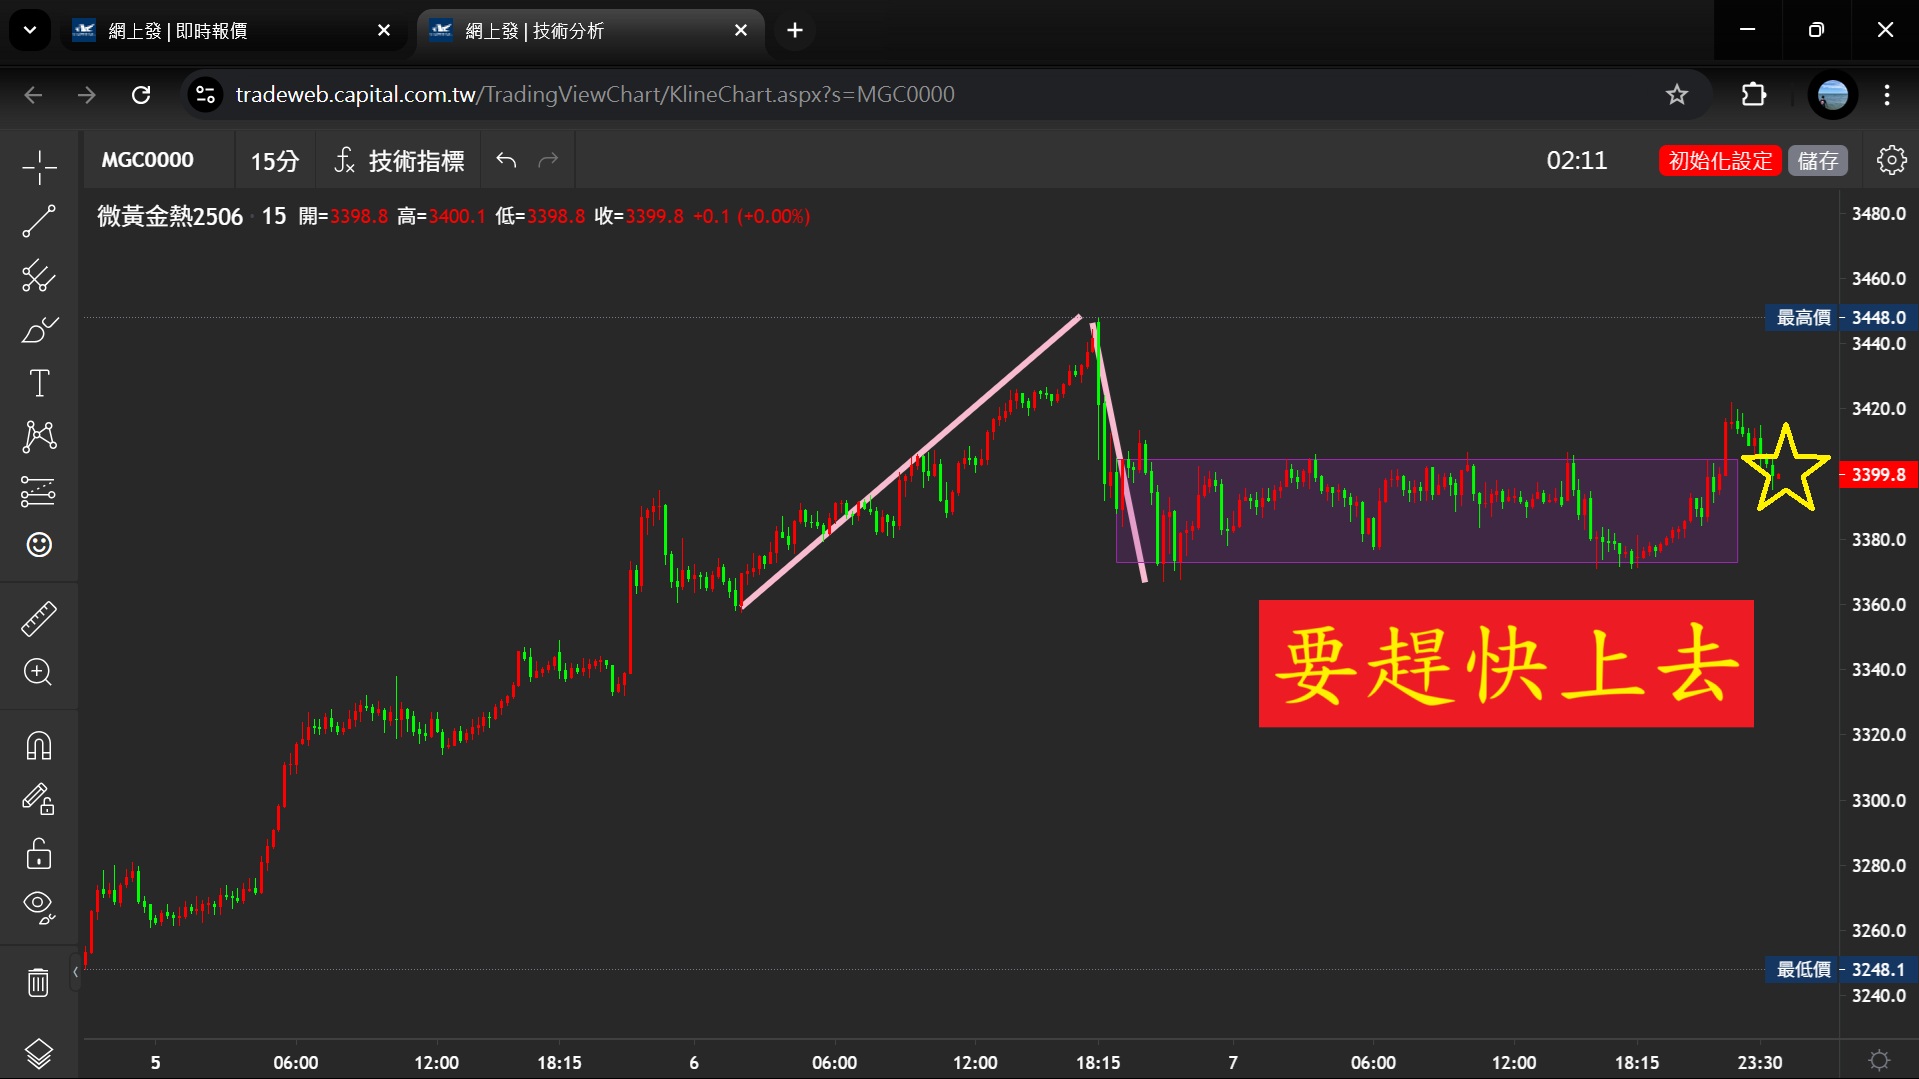Close the 技術分析 browser tab
1919x1079 pixels.
(x=741, y=31)
